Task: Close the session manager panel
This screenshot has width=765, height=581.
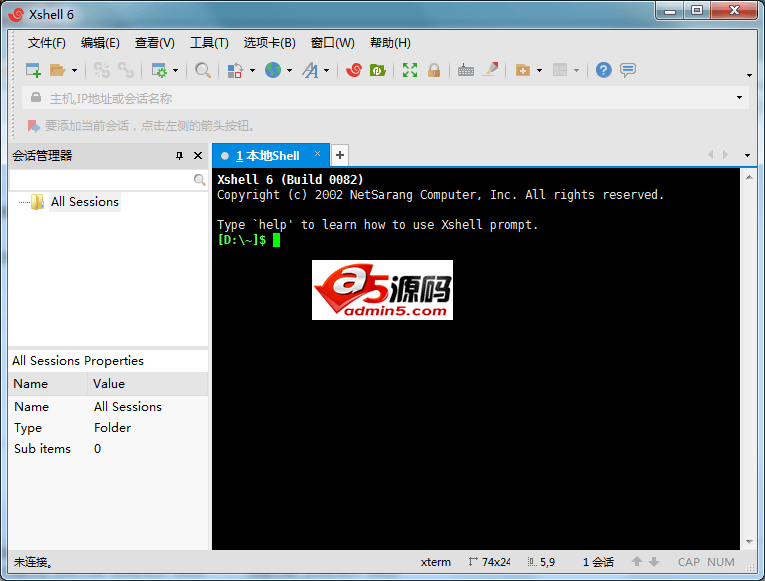Action: coord(198,156)
